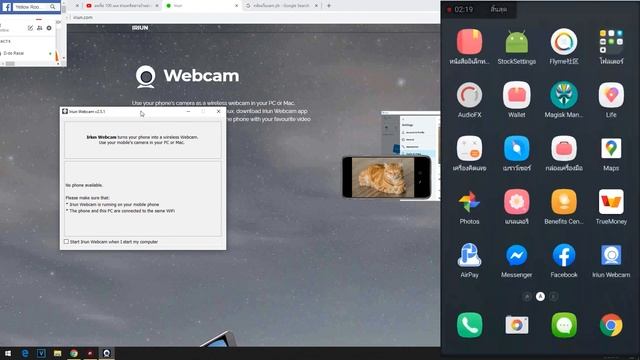Open Facebook chat settings gear
This screenshot has width=640, height=360.
49,28
